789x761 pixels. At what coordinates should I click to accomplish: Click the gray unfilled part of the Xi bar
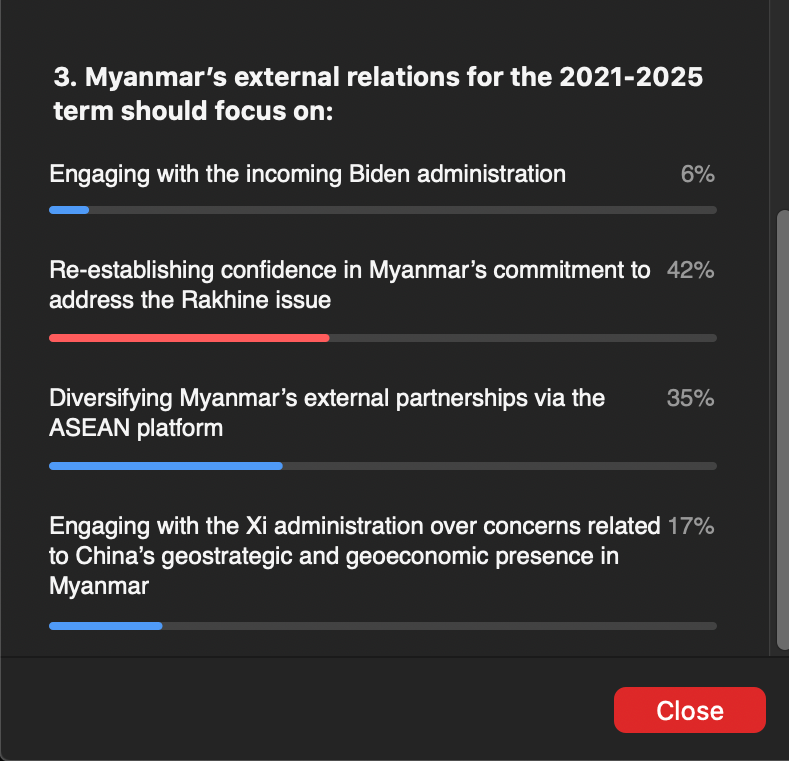tap(440, 626)
